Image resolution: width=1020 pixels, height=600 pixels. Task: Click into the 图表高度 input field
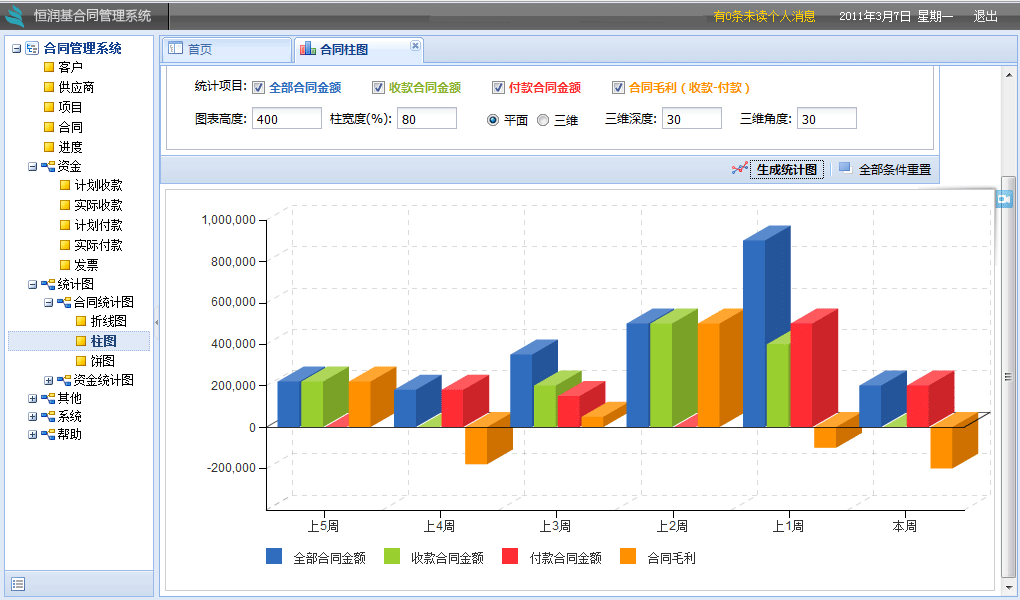(x=284, y=119)
